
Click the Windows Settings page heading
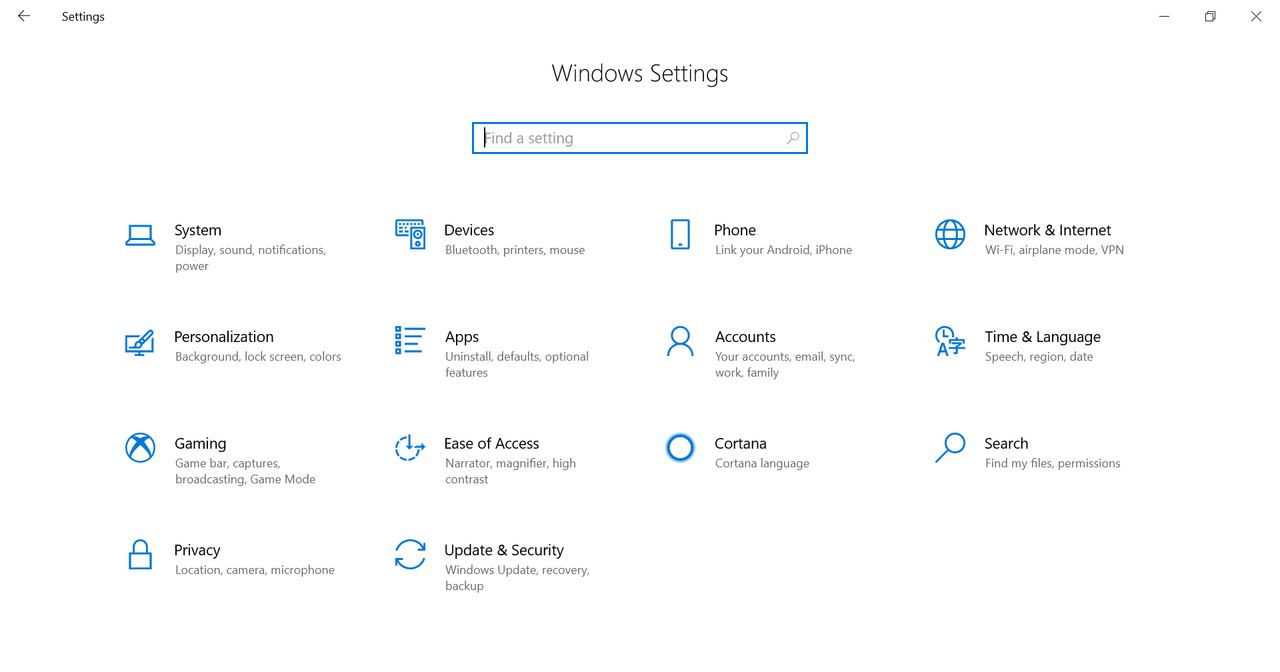640,73
